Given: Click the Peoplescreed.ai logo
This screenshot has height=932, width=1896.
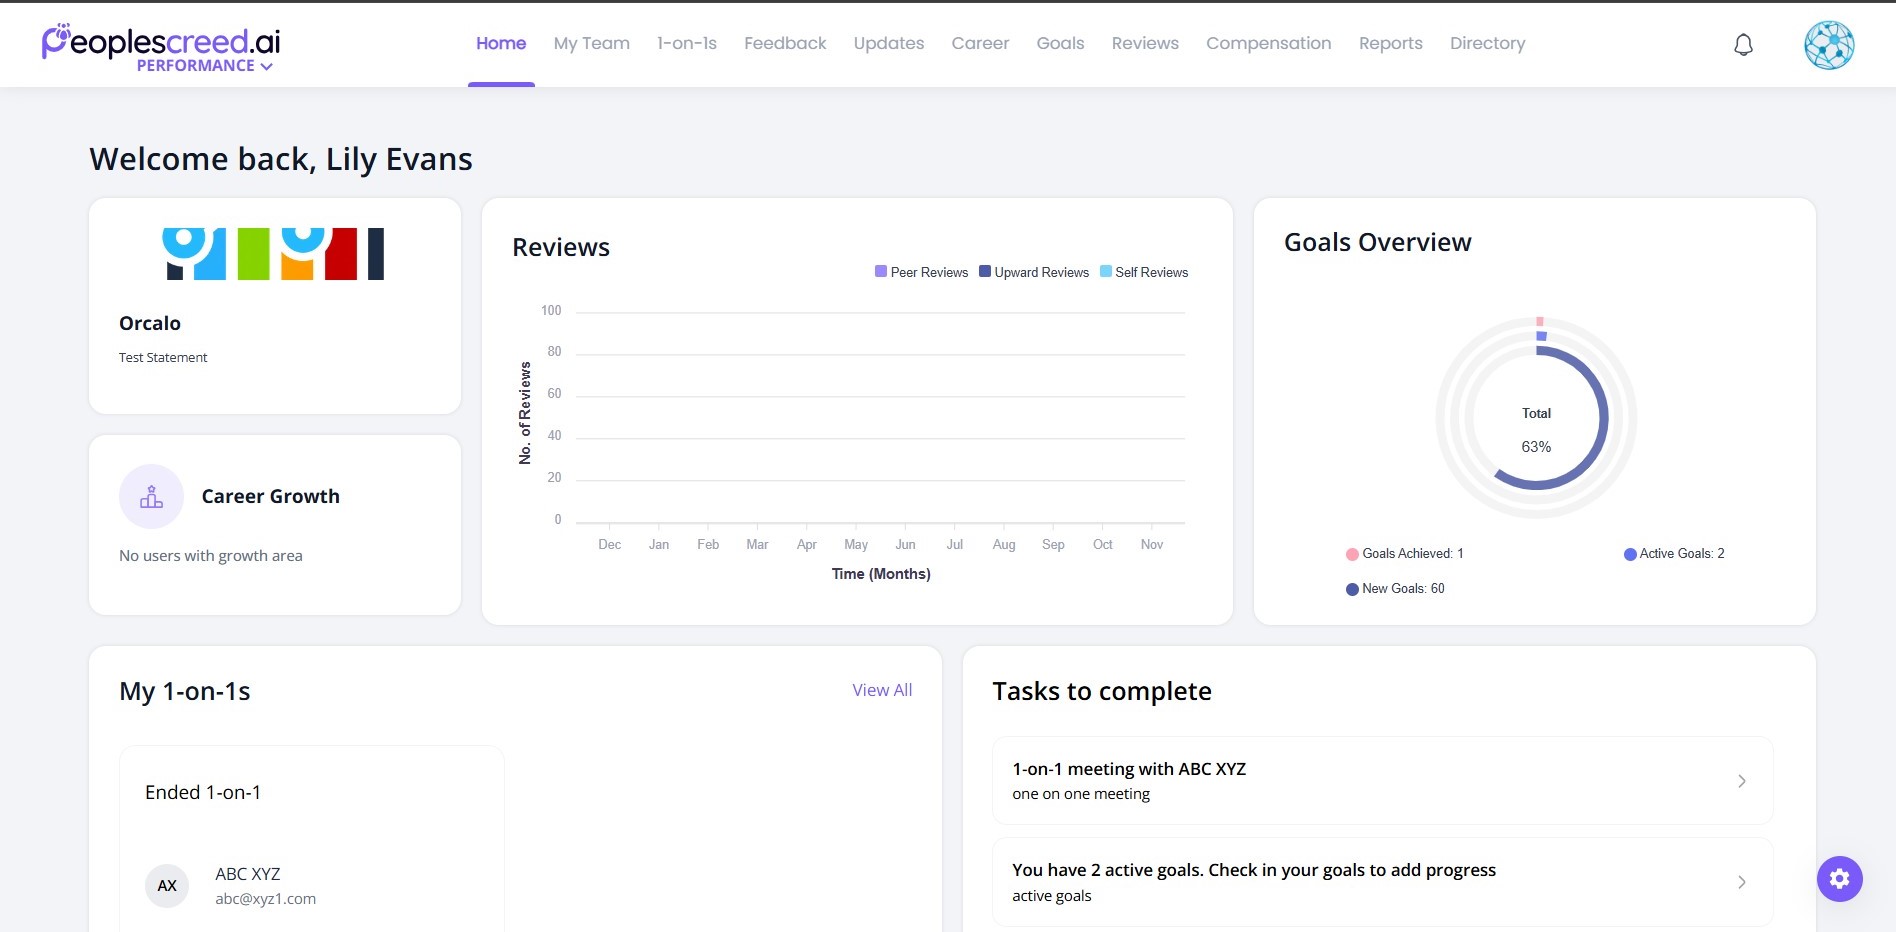Looking at the screenshot, I should [x=160, y=42].
